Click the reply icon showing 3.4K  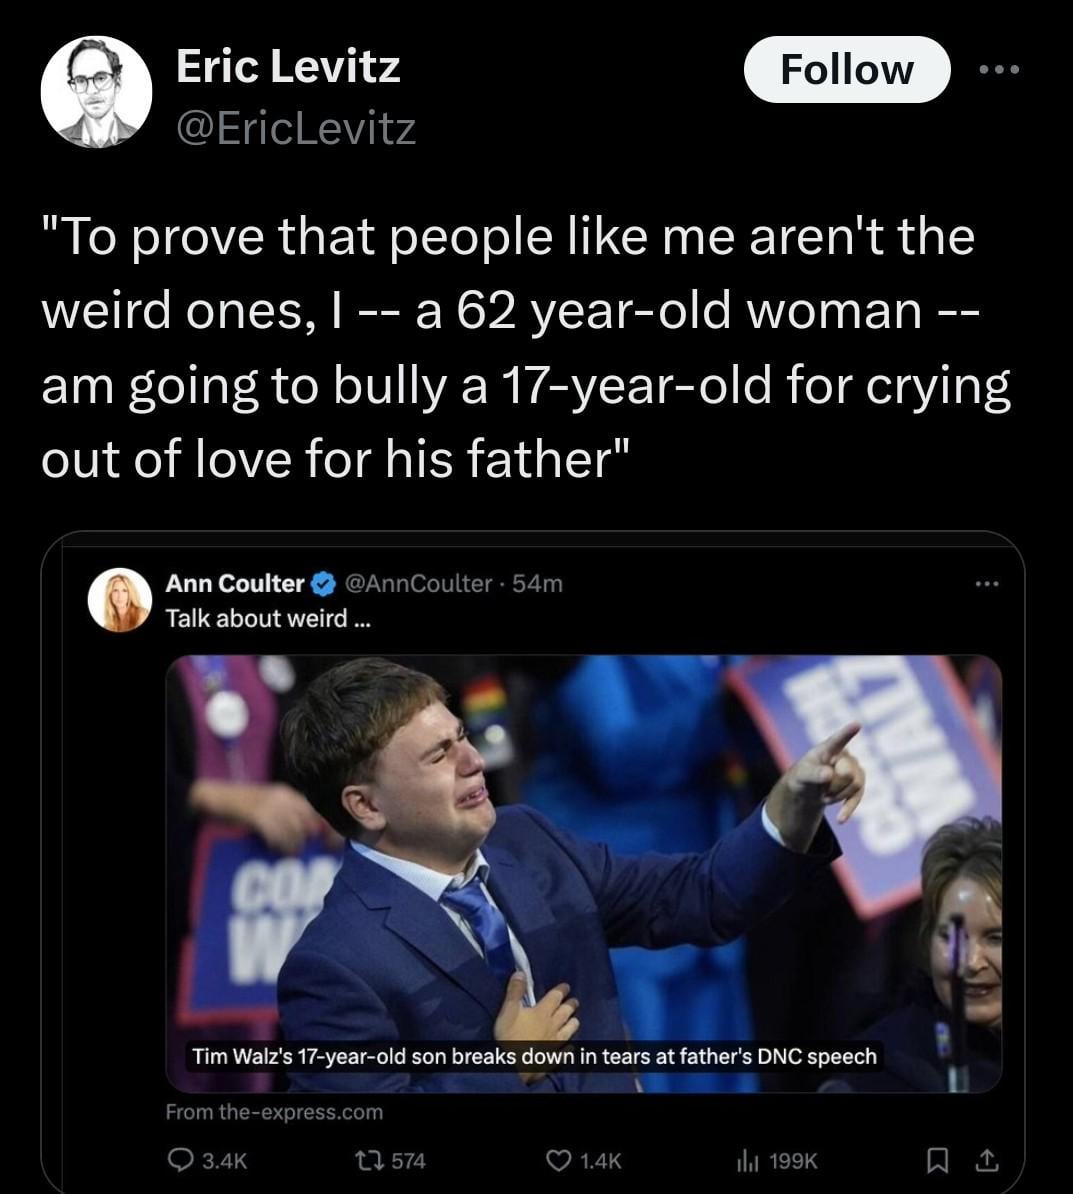pos(184,1160)
